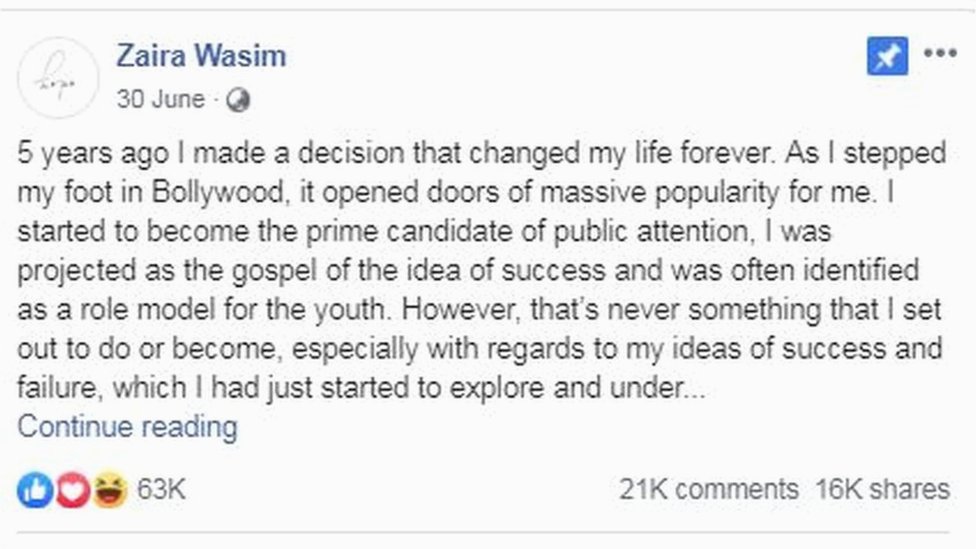This screenshot has width=976, height=549.
Task: Click the globe public privacy icon
Action: [x=238, y=100]
